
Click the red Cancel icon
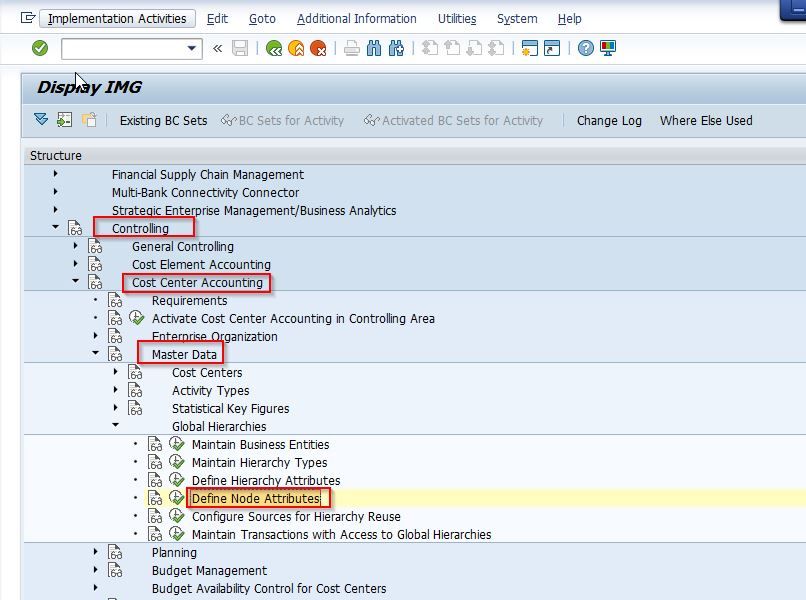click(318, 48)
